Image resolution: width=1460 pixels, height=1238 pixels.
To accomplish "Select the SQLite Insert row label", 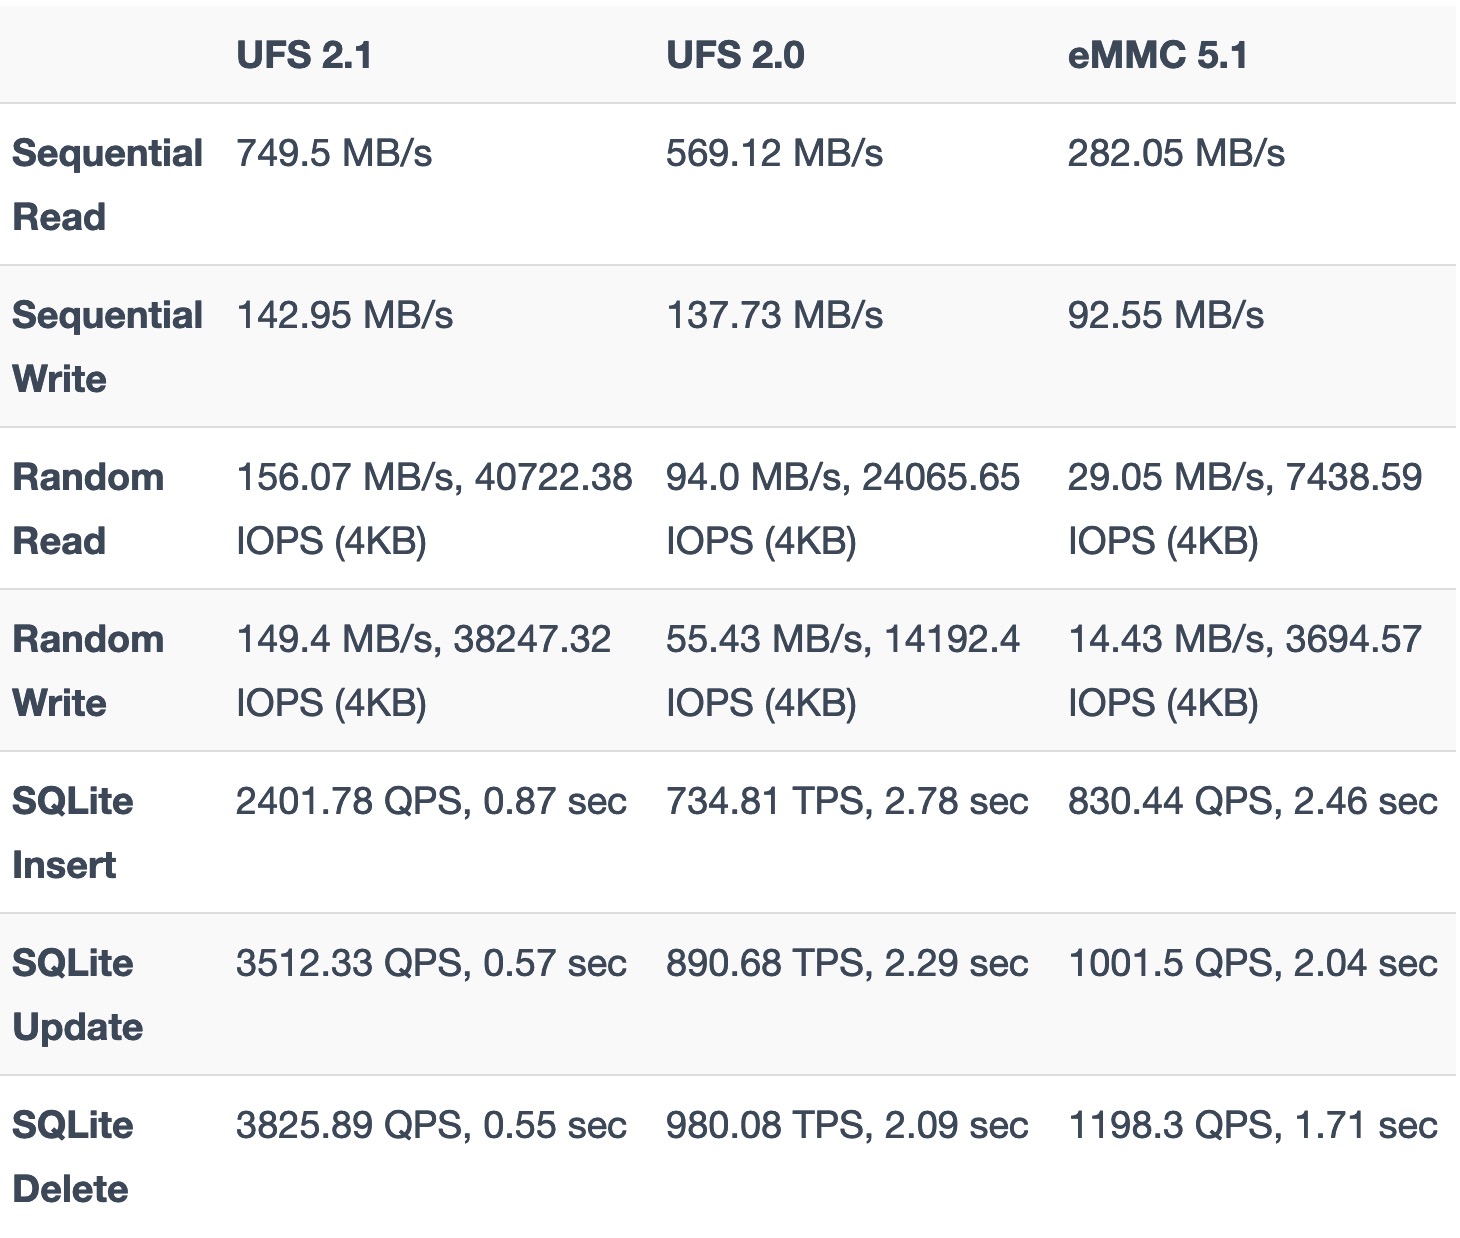I will 72,833.
